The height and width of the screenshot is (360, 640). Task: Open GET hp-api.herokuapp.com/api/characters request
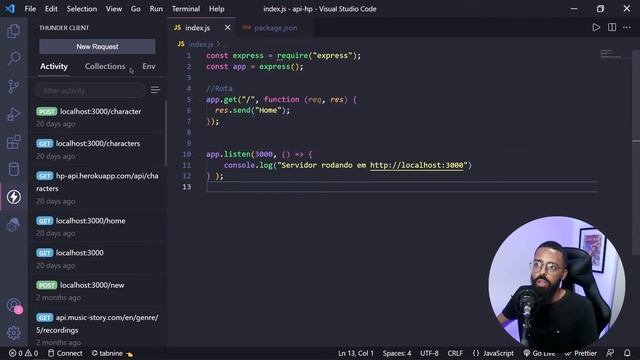[97, 188]
